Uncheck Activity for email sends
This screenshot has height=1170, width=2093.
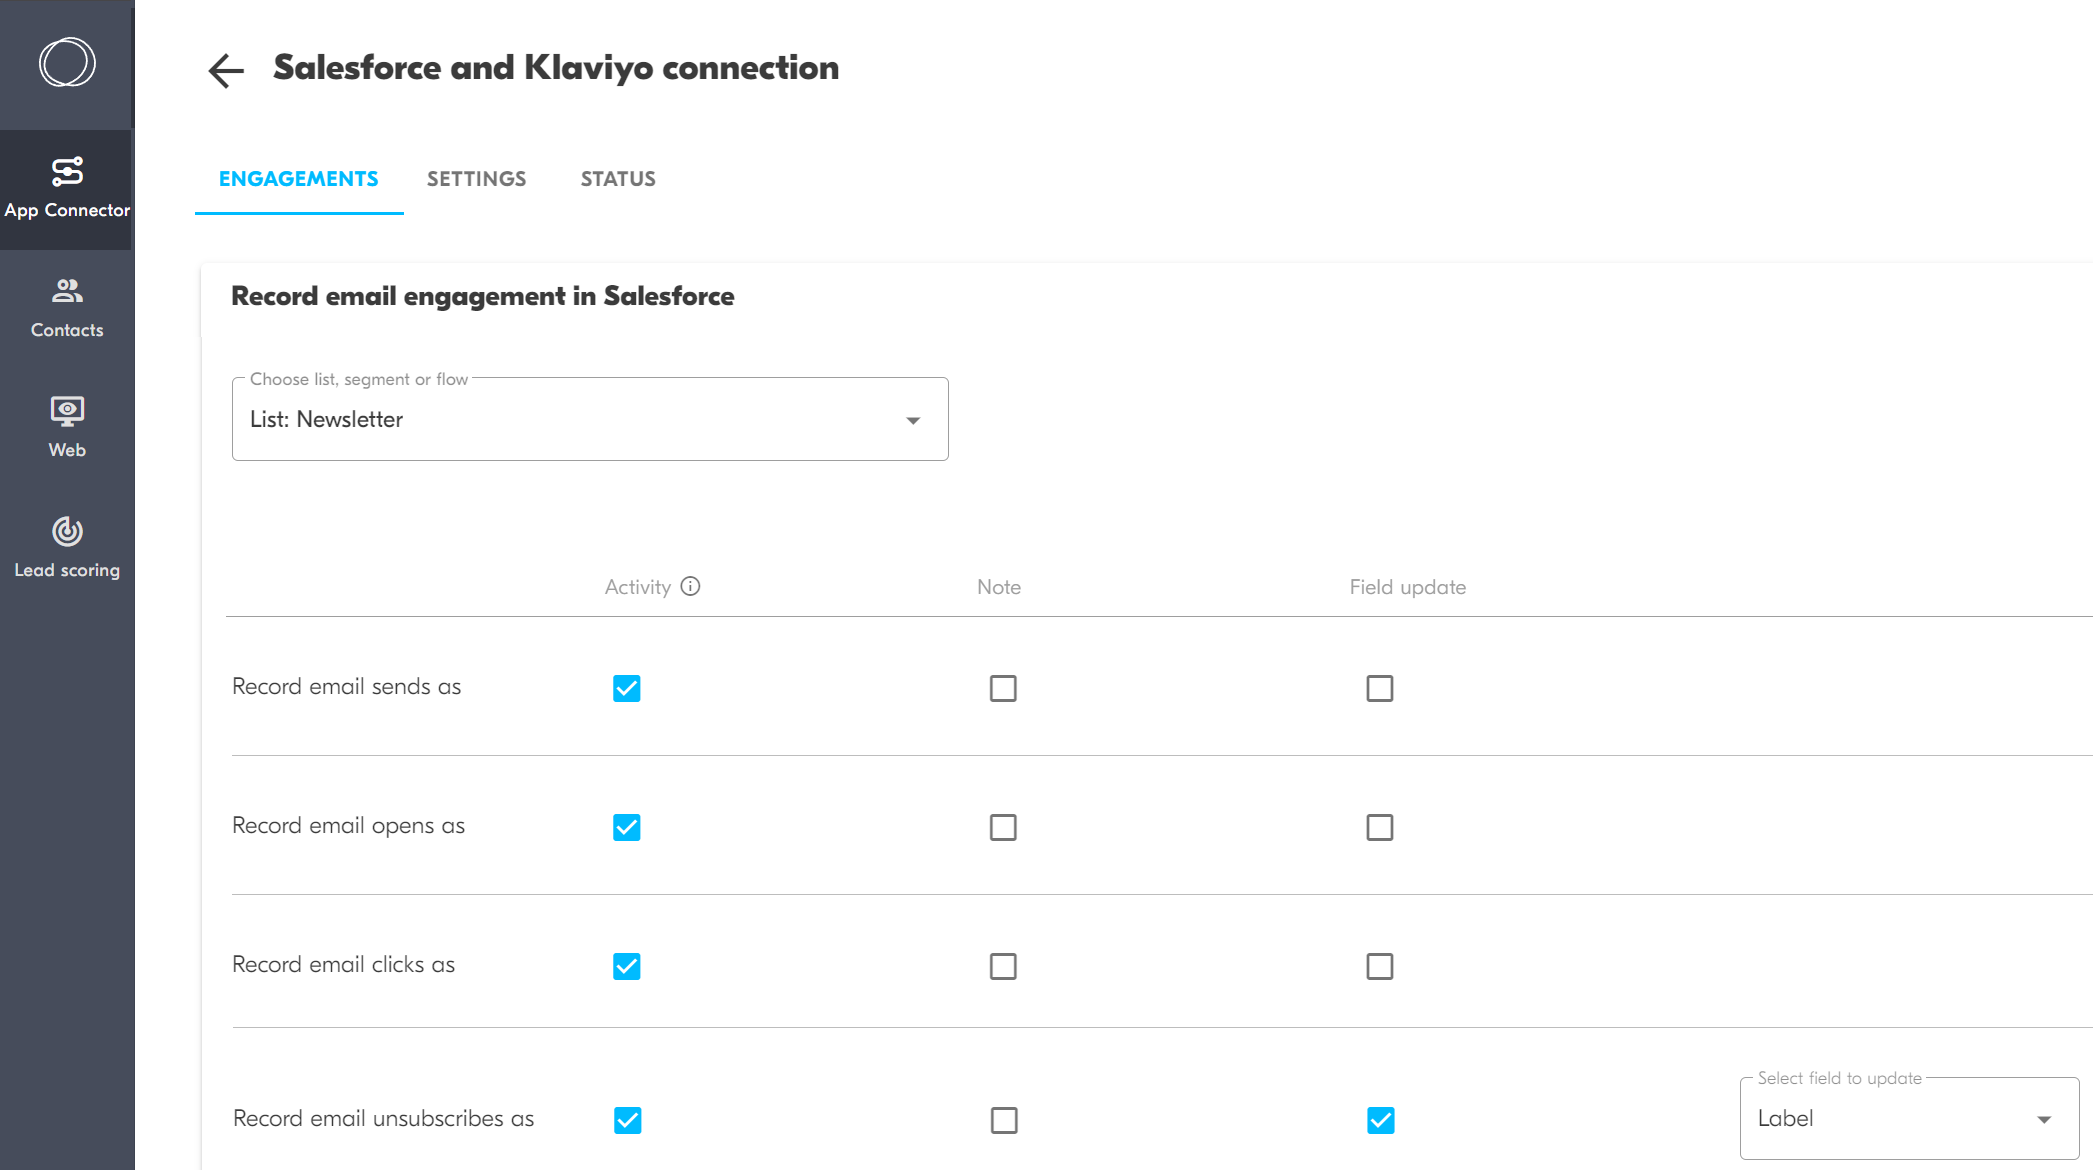(x=627, y=688)
